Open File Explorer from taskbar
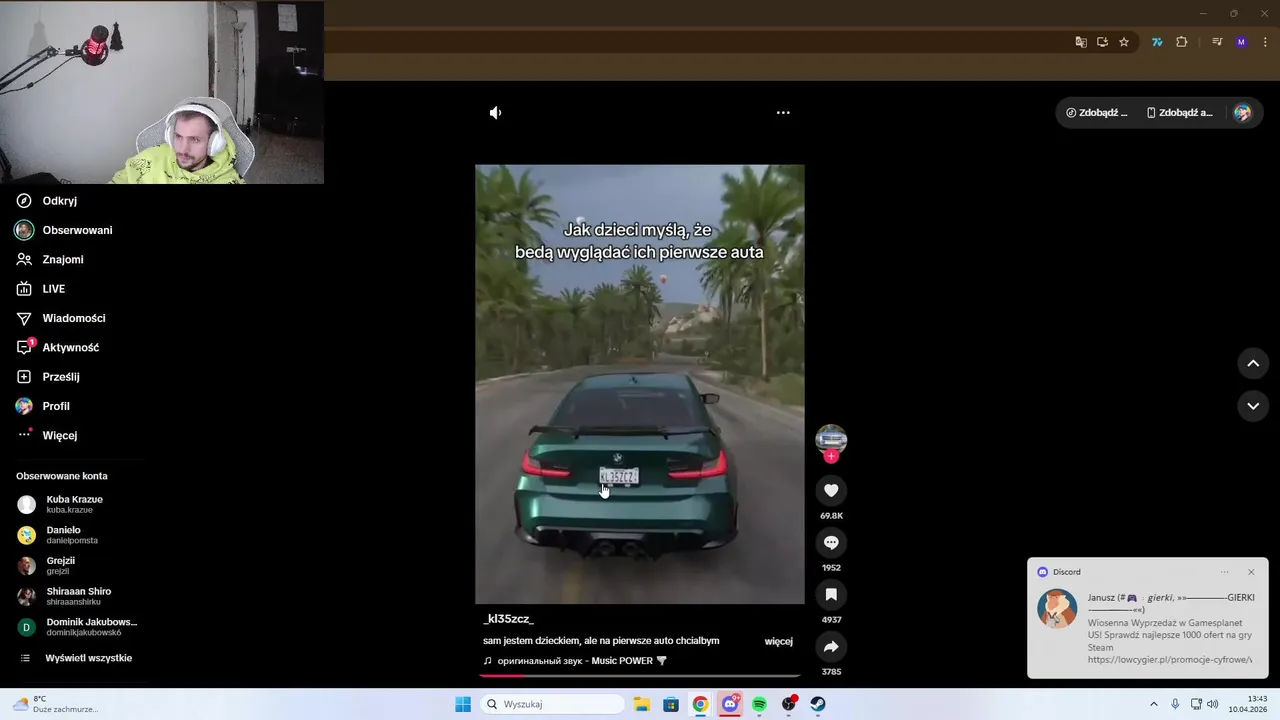 coord(642,704)
